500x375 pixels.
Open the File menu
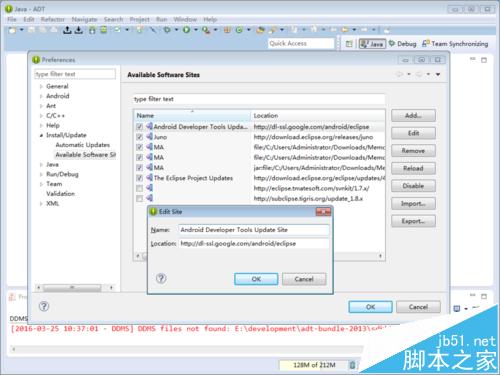12,19
